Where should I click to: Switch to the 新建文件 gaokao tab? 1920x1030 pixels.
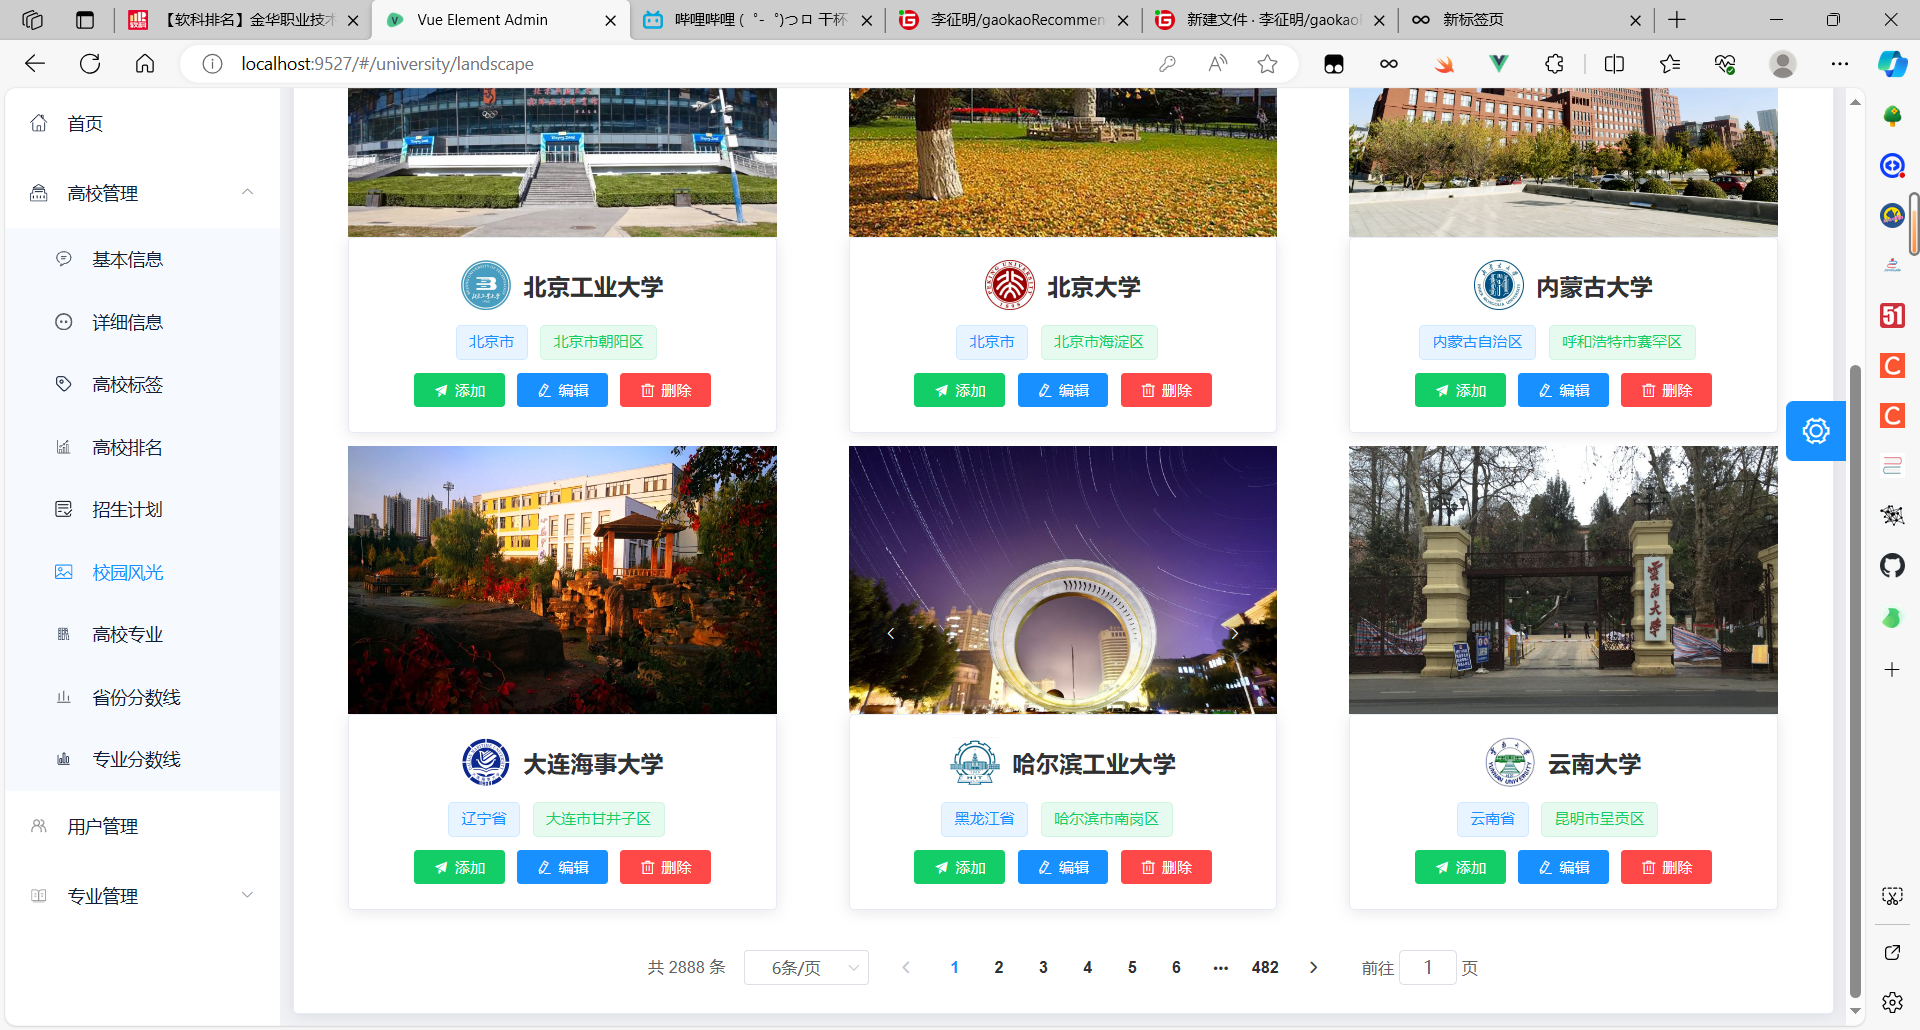point(1270,20)
